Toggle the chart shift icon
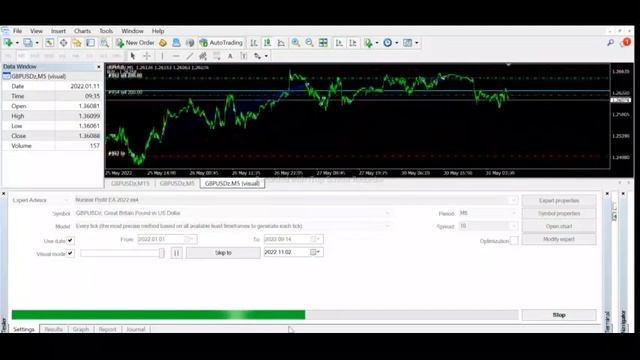640x360 pixels. 353,42
